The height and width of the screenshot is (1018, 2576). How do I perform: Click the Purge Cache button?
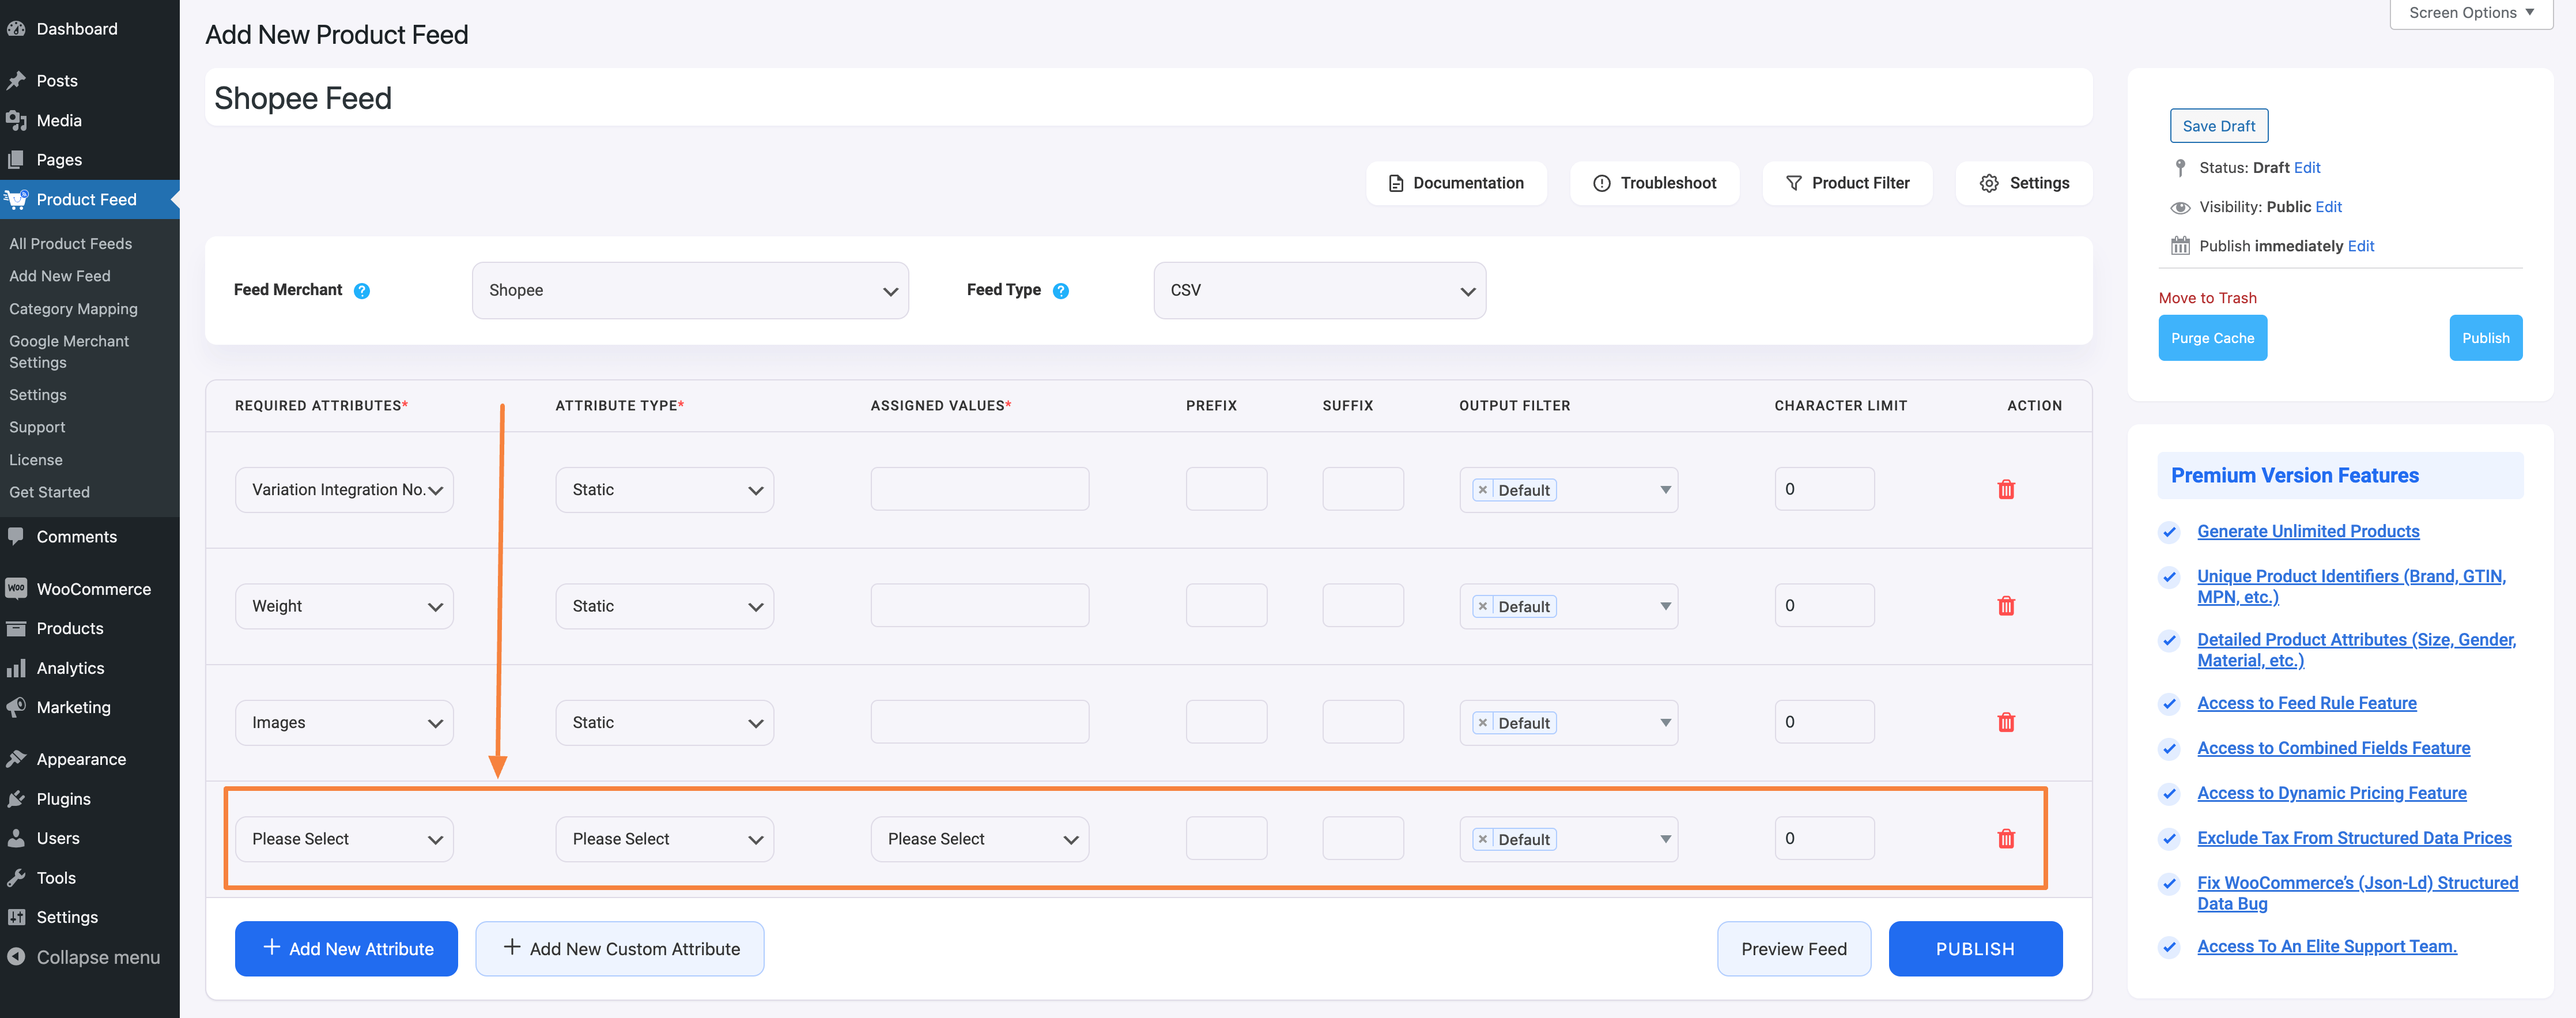[x=2212, y=338]
